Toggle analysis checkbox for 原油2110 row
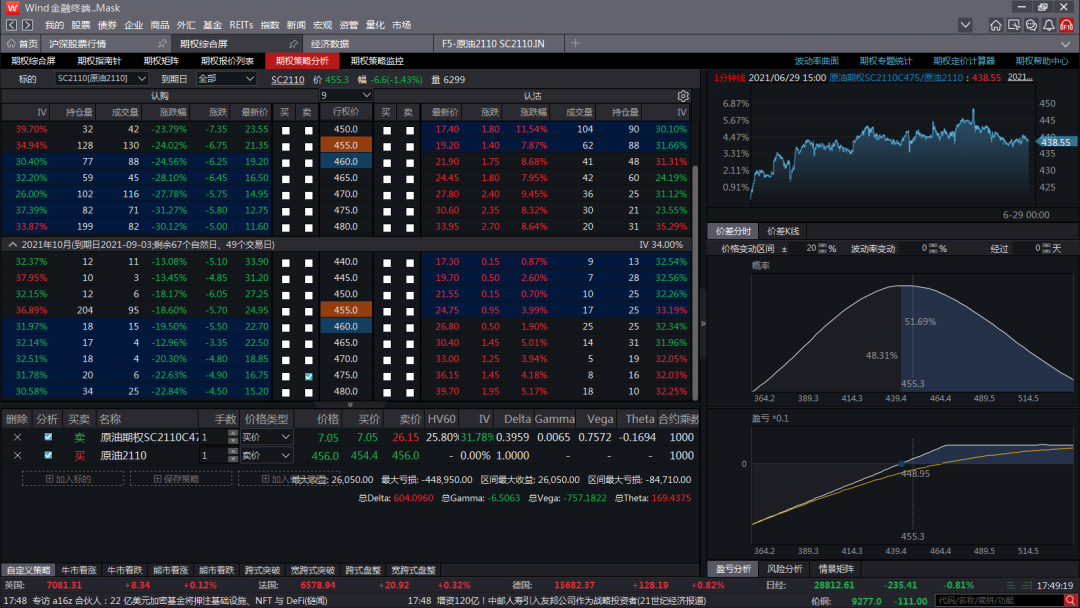The image size is (1080, 608). coord(48,455)
